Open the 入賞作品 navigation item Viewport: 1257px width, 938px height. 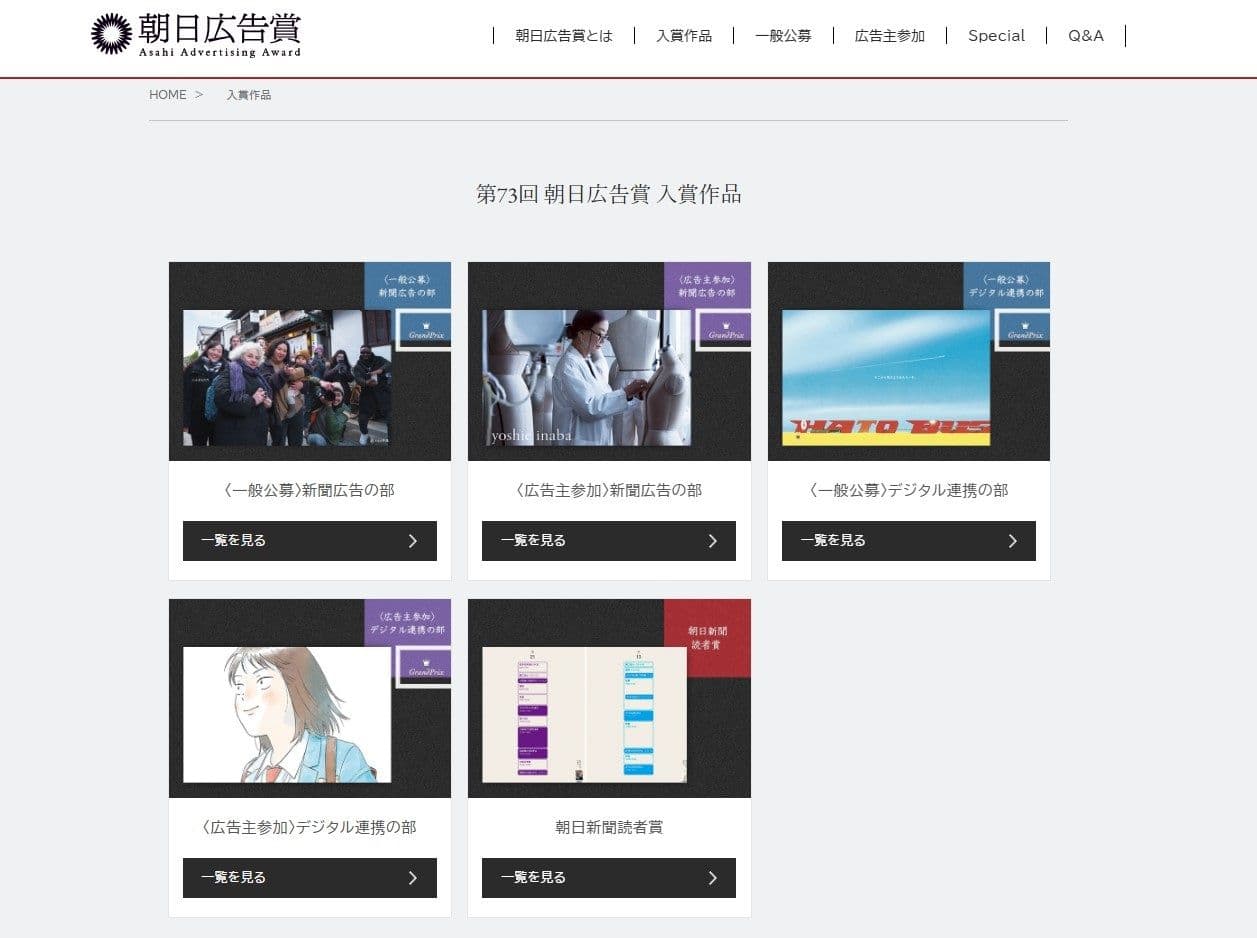[x=684, y=36]
